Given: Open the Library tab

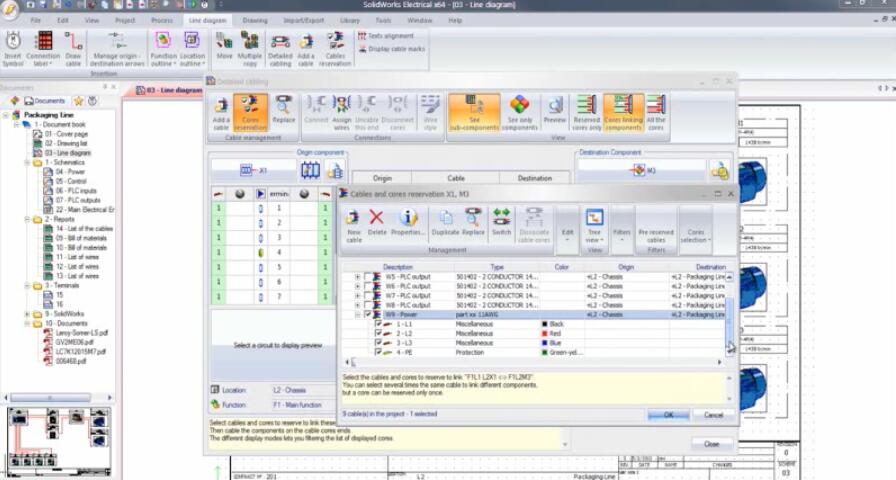Looking at the screenshot, I should [350, 21].
